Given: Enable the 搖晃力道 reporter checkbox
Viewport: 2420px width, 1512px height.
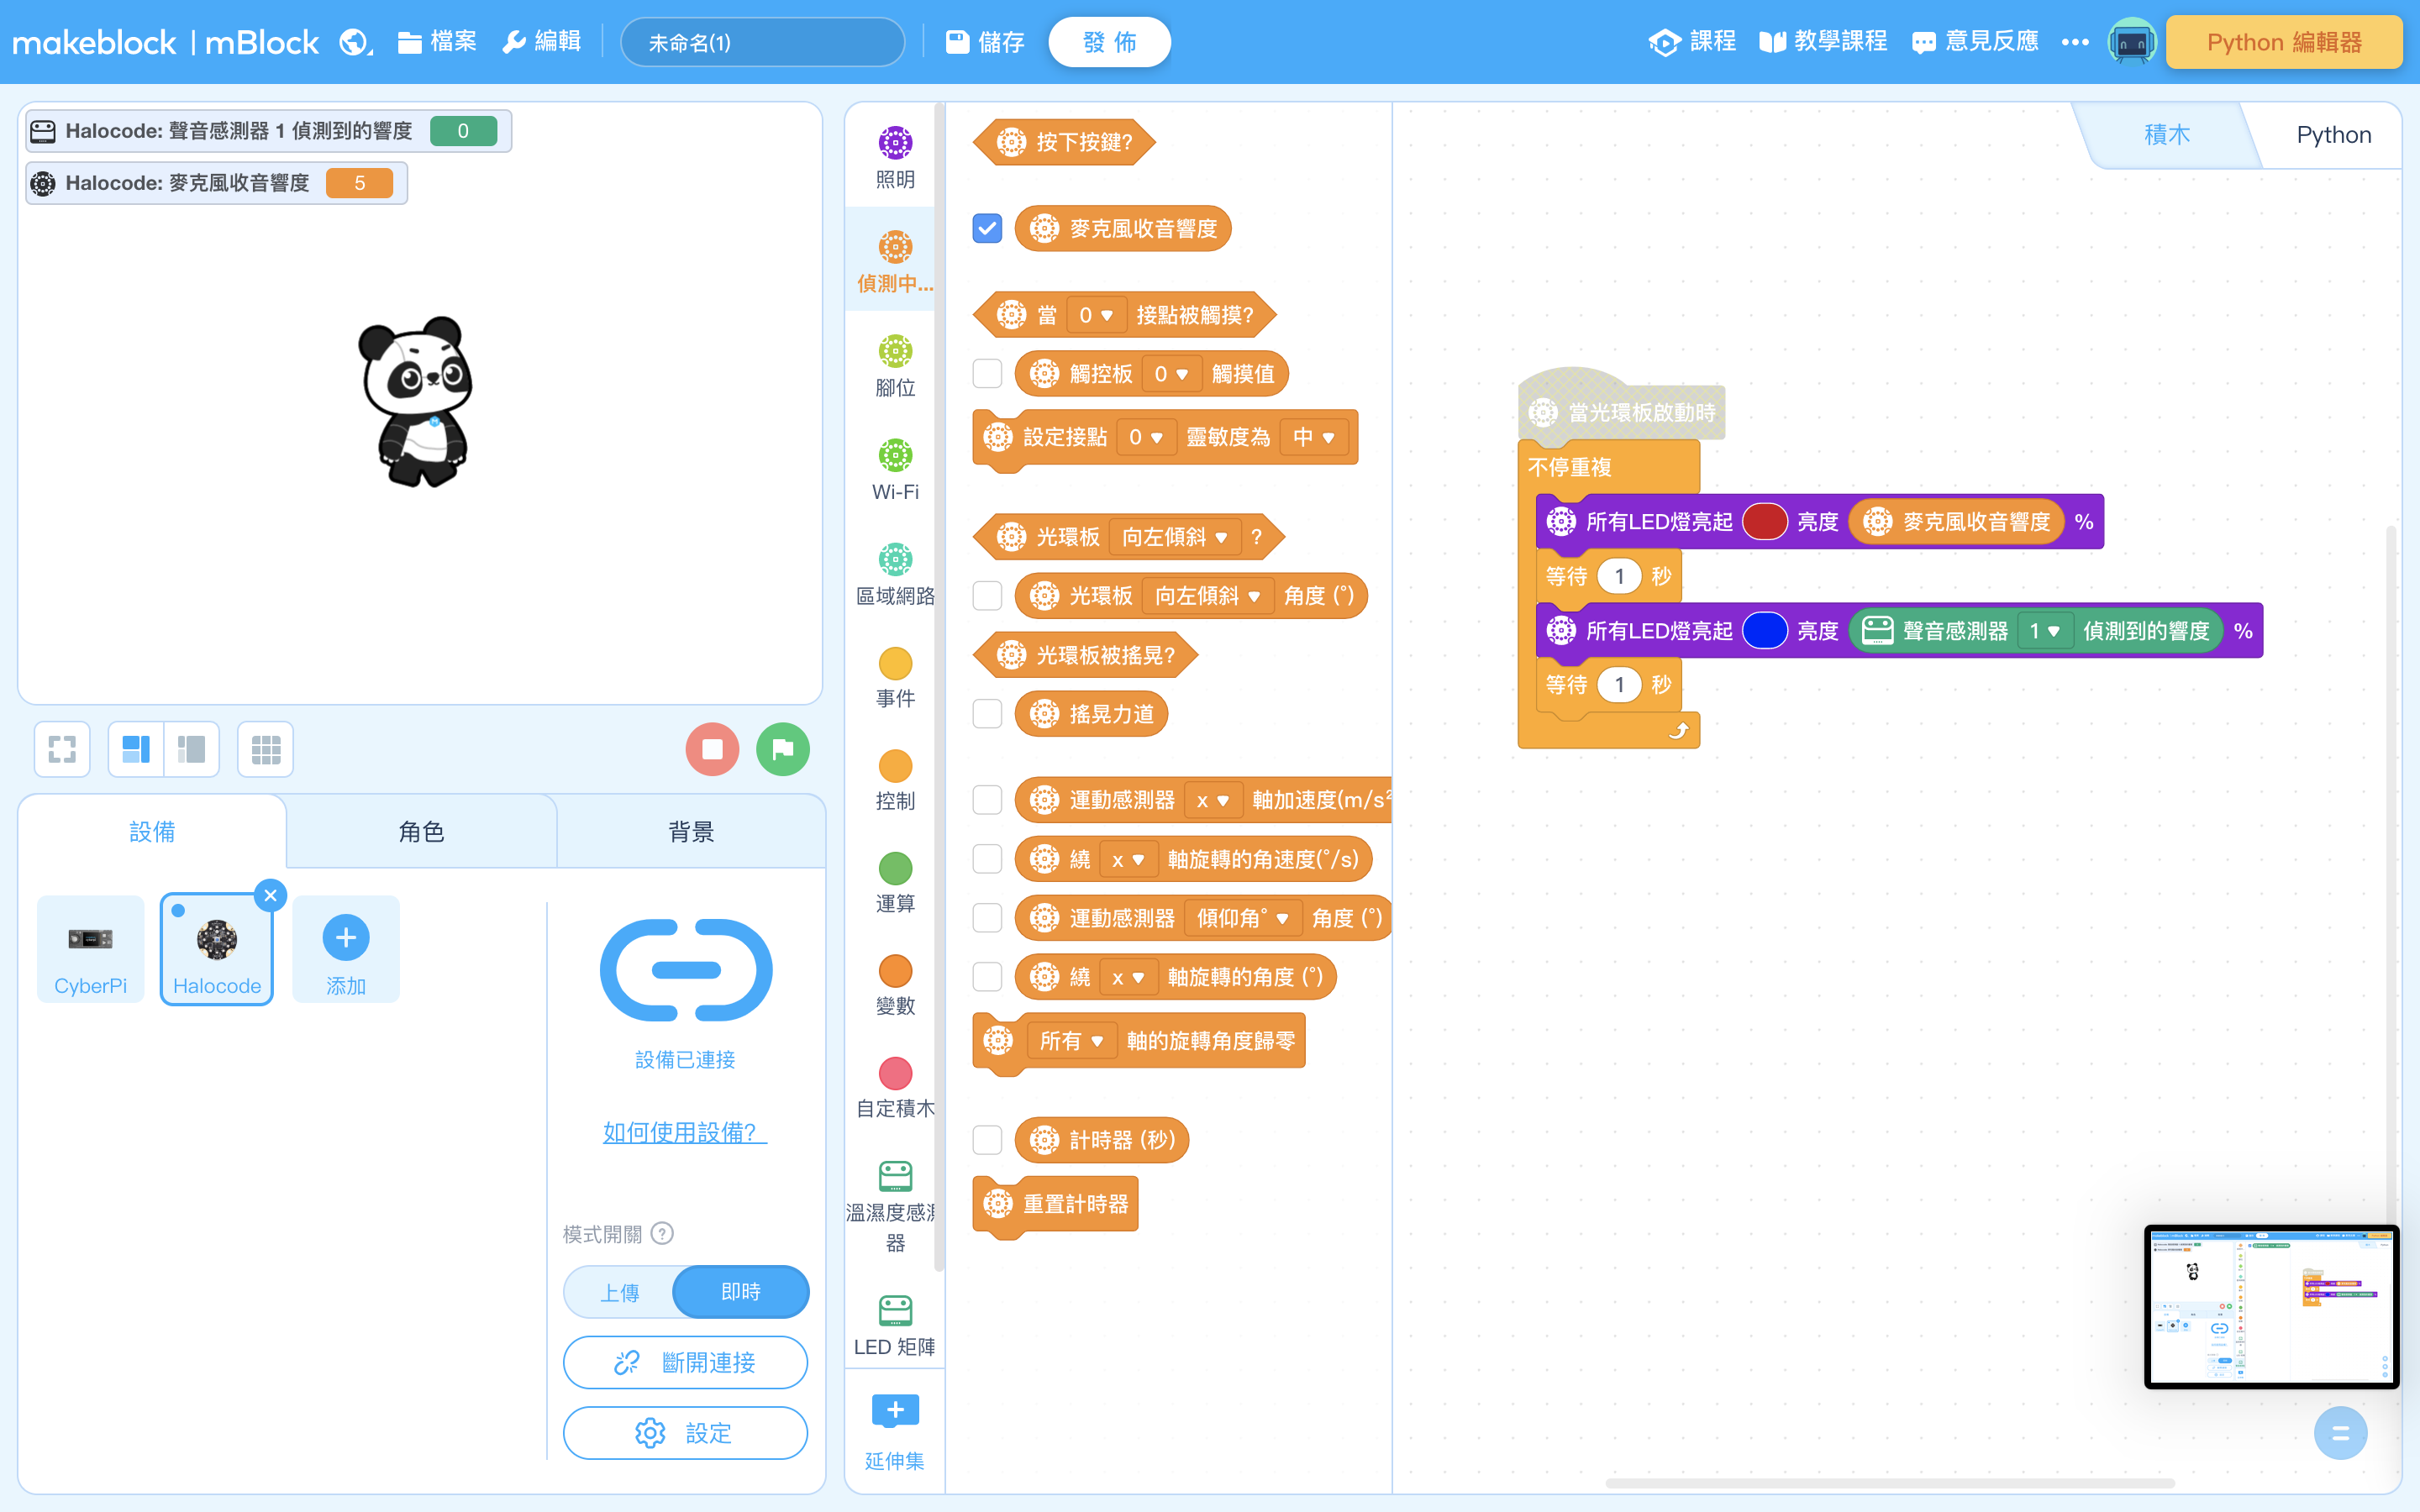Looking at the screenshot, I should pos(987,714).
